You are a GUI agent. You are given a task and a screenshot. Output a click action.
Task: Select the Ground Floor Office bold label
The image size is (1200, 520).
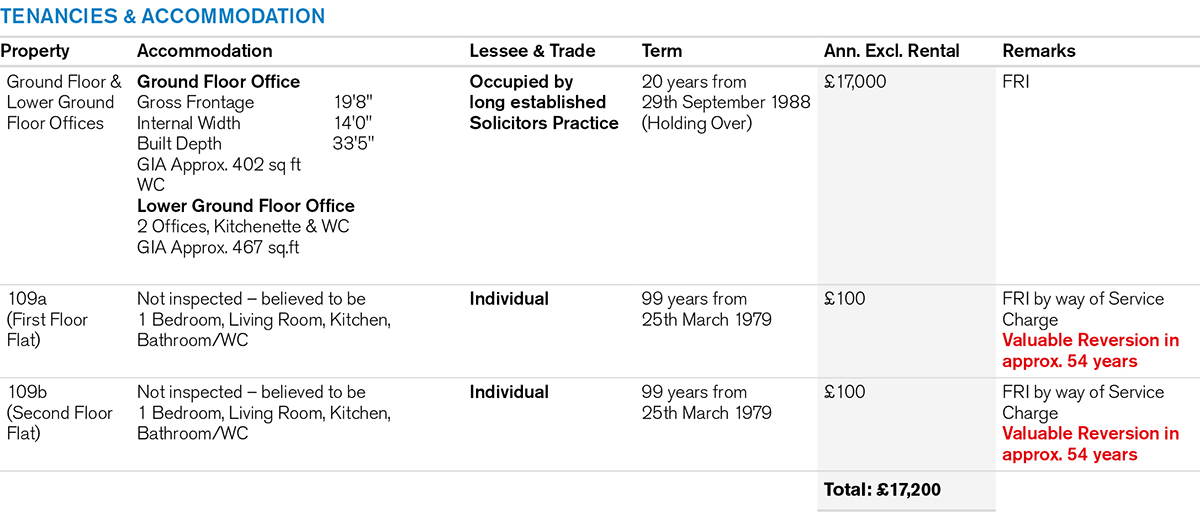pyautogui.click(x=218, y=82)
